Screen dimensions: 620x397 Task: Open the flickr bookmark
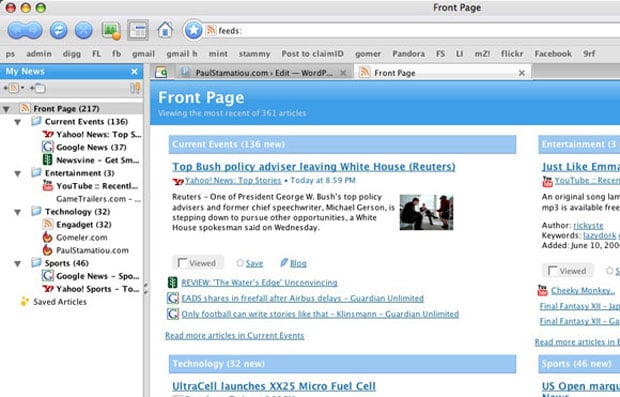click(512, 53)
